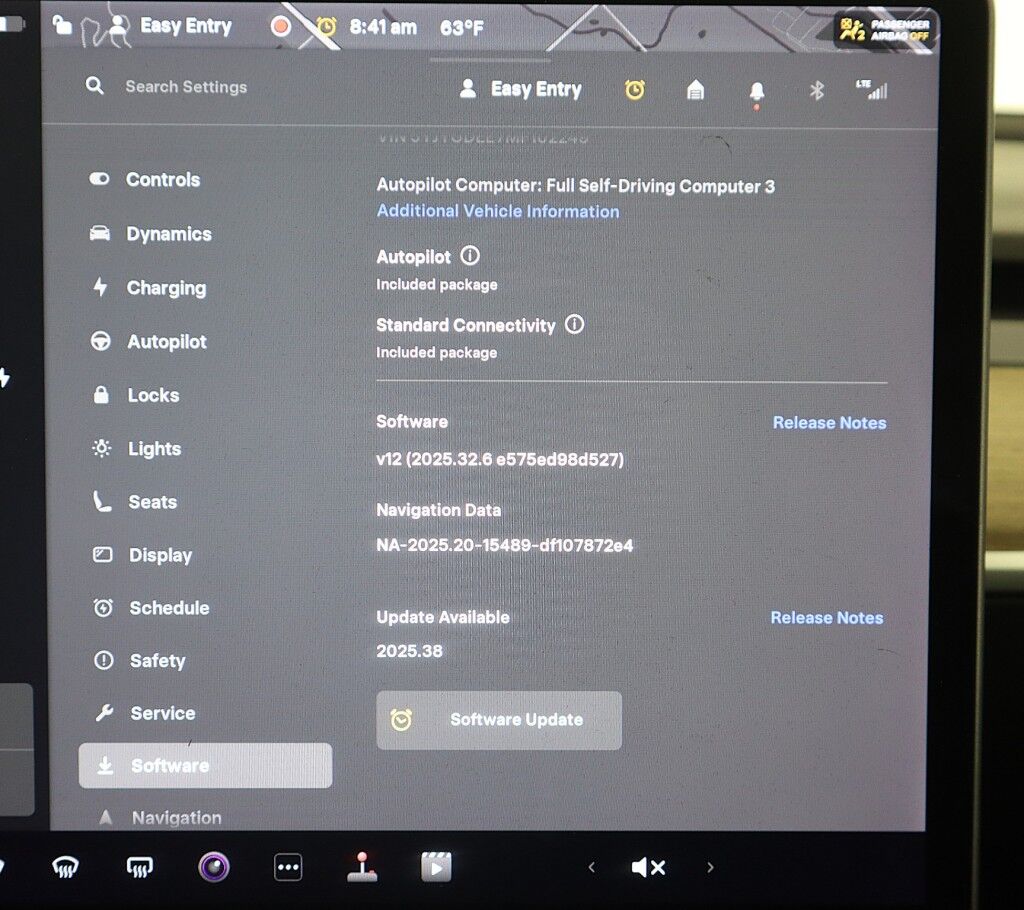Collapse the media bar with left chevron

click(x=591, y=868)
